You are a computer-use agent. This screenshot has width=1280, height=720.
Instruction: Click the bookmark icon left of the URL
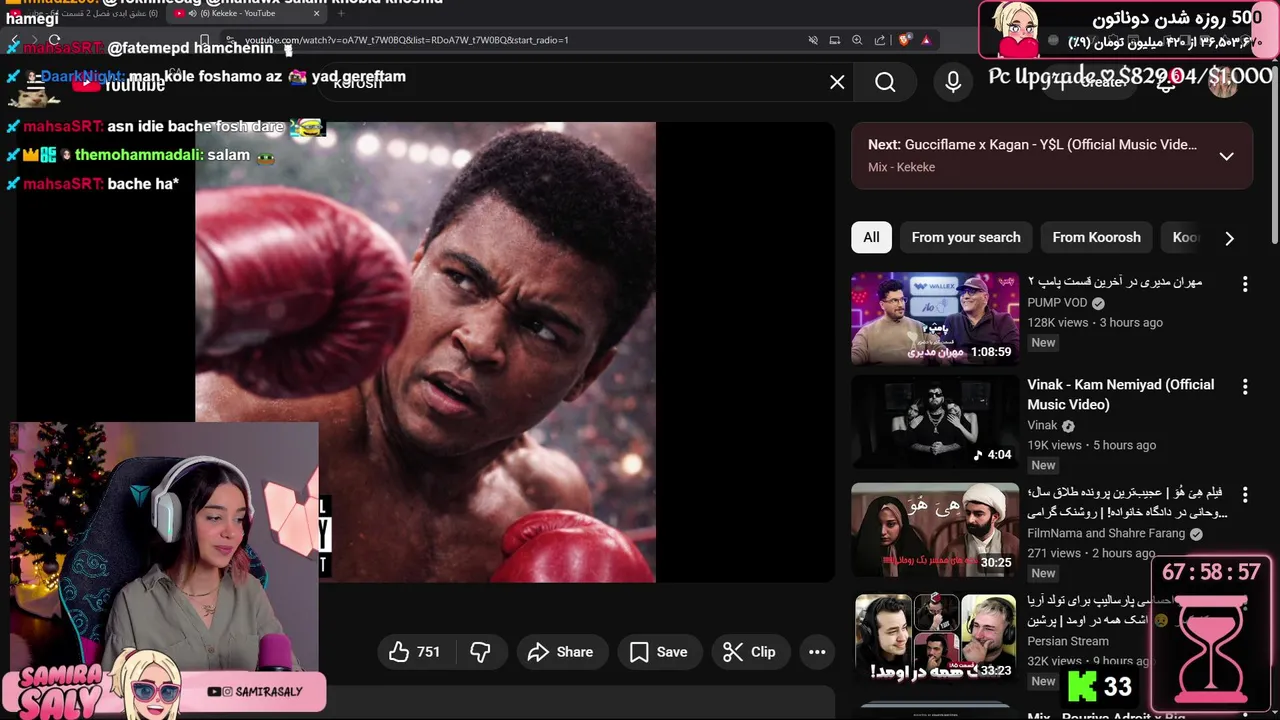click(204, 40)
